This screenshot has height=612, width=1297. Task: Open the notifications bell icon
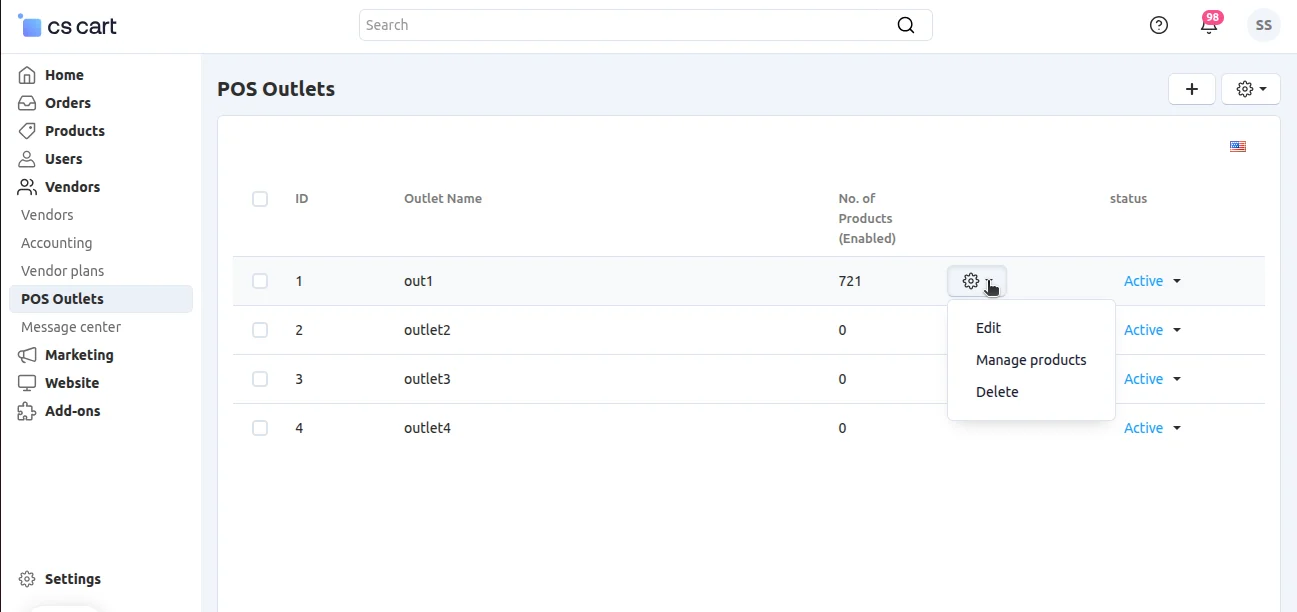[1209, 26]
